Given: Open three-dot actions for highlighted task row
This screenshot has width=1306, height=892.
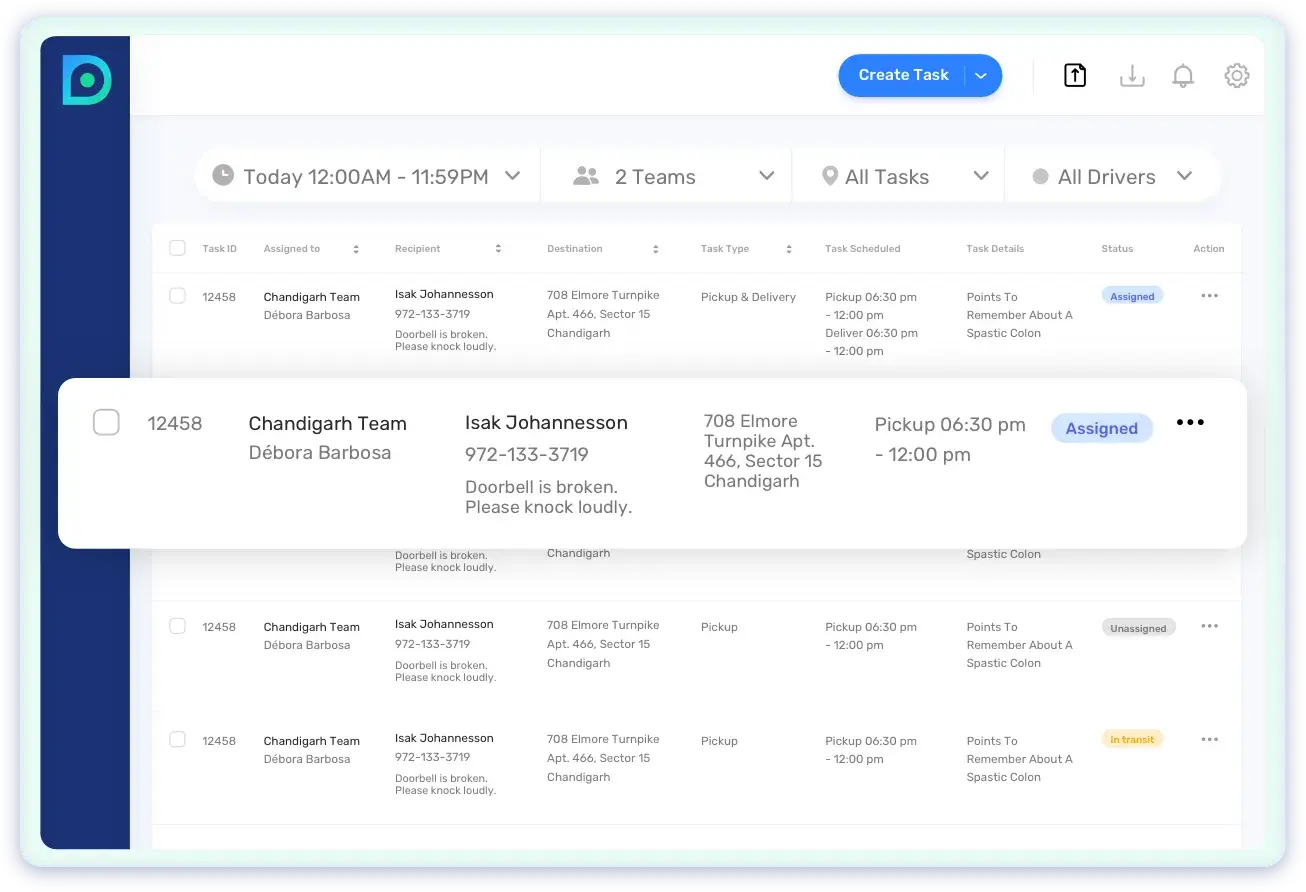Looking at the screenshot, I should click(1190, 423).
